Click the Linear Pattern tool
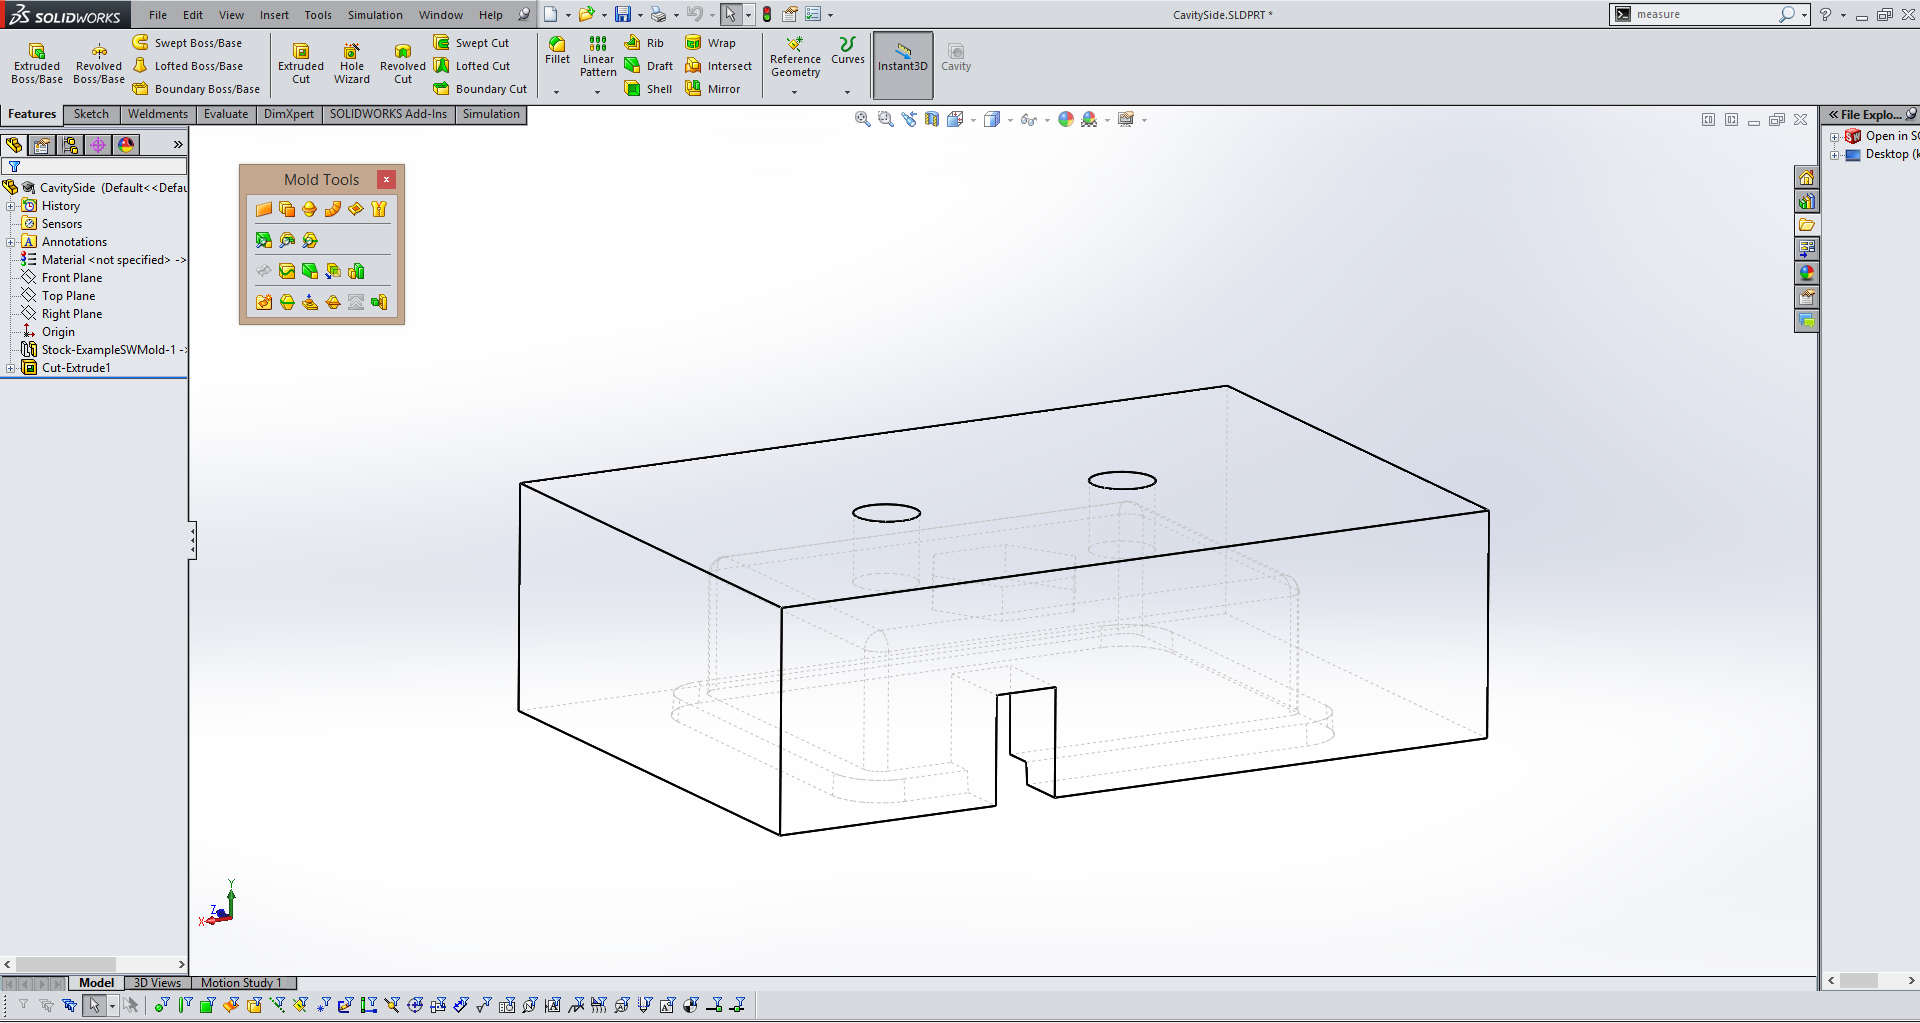 [x=598, y=57]
